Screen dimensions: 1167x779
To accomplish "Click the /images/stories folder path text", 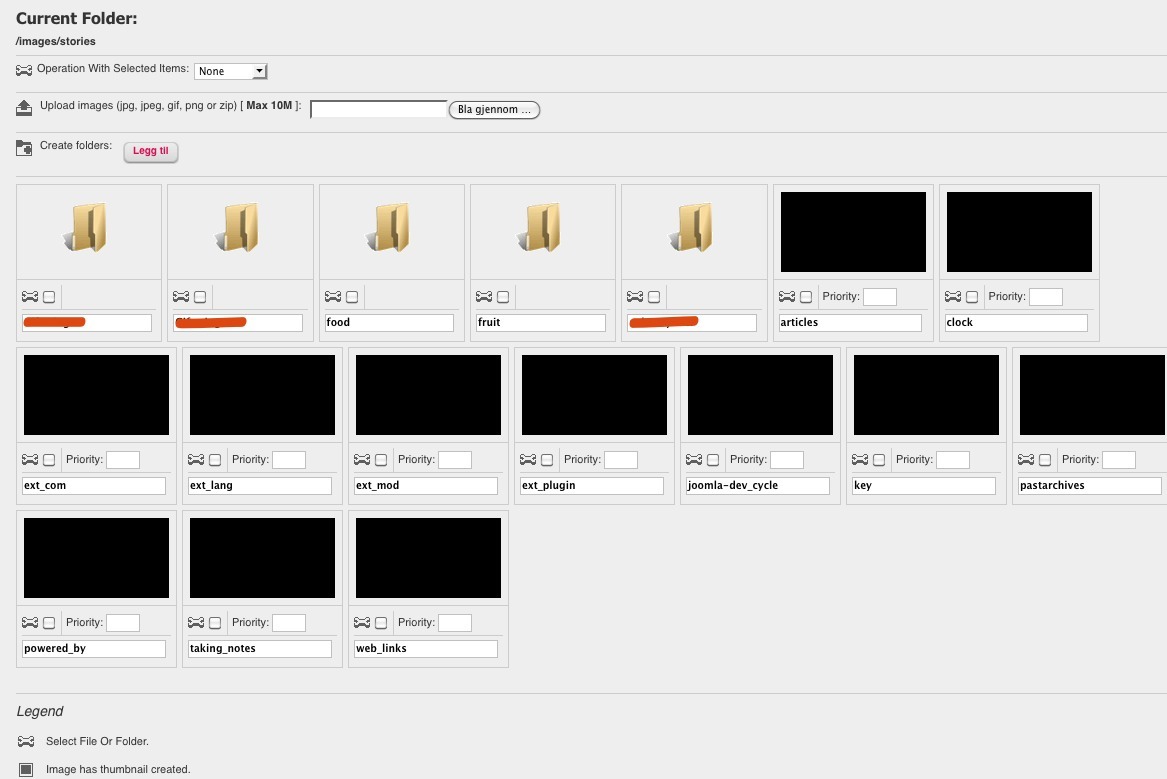I will [56, 42].
